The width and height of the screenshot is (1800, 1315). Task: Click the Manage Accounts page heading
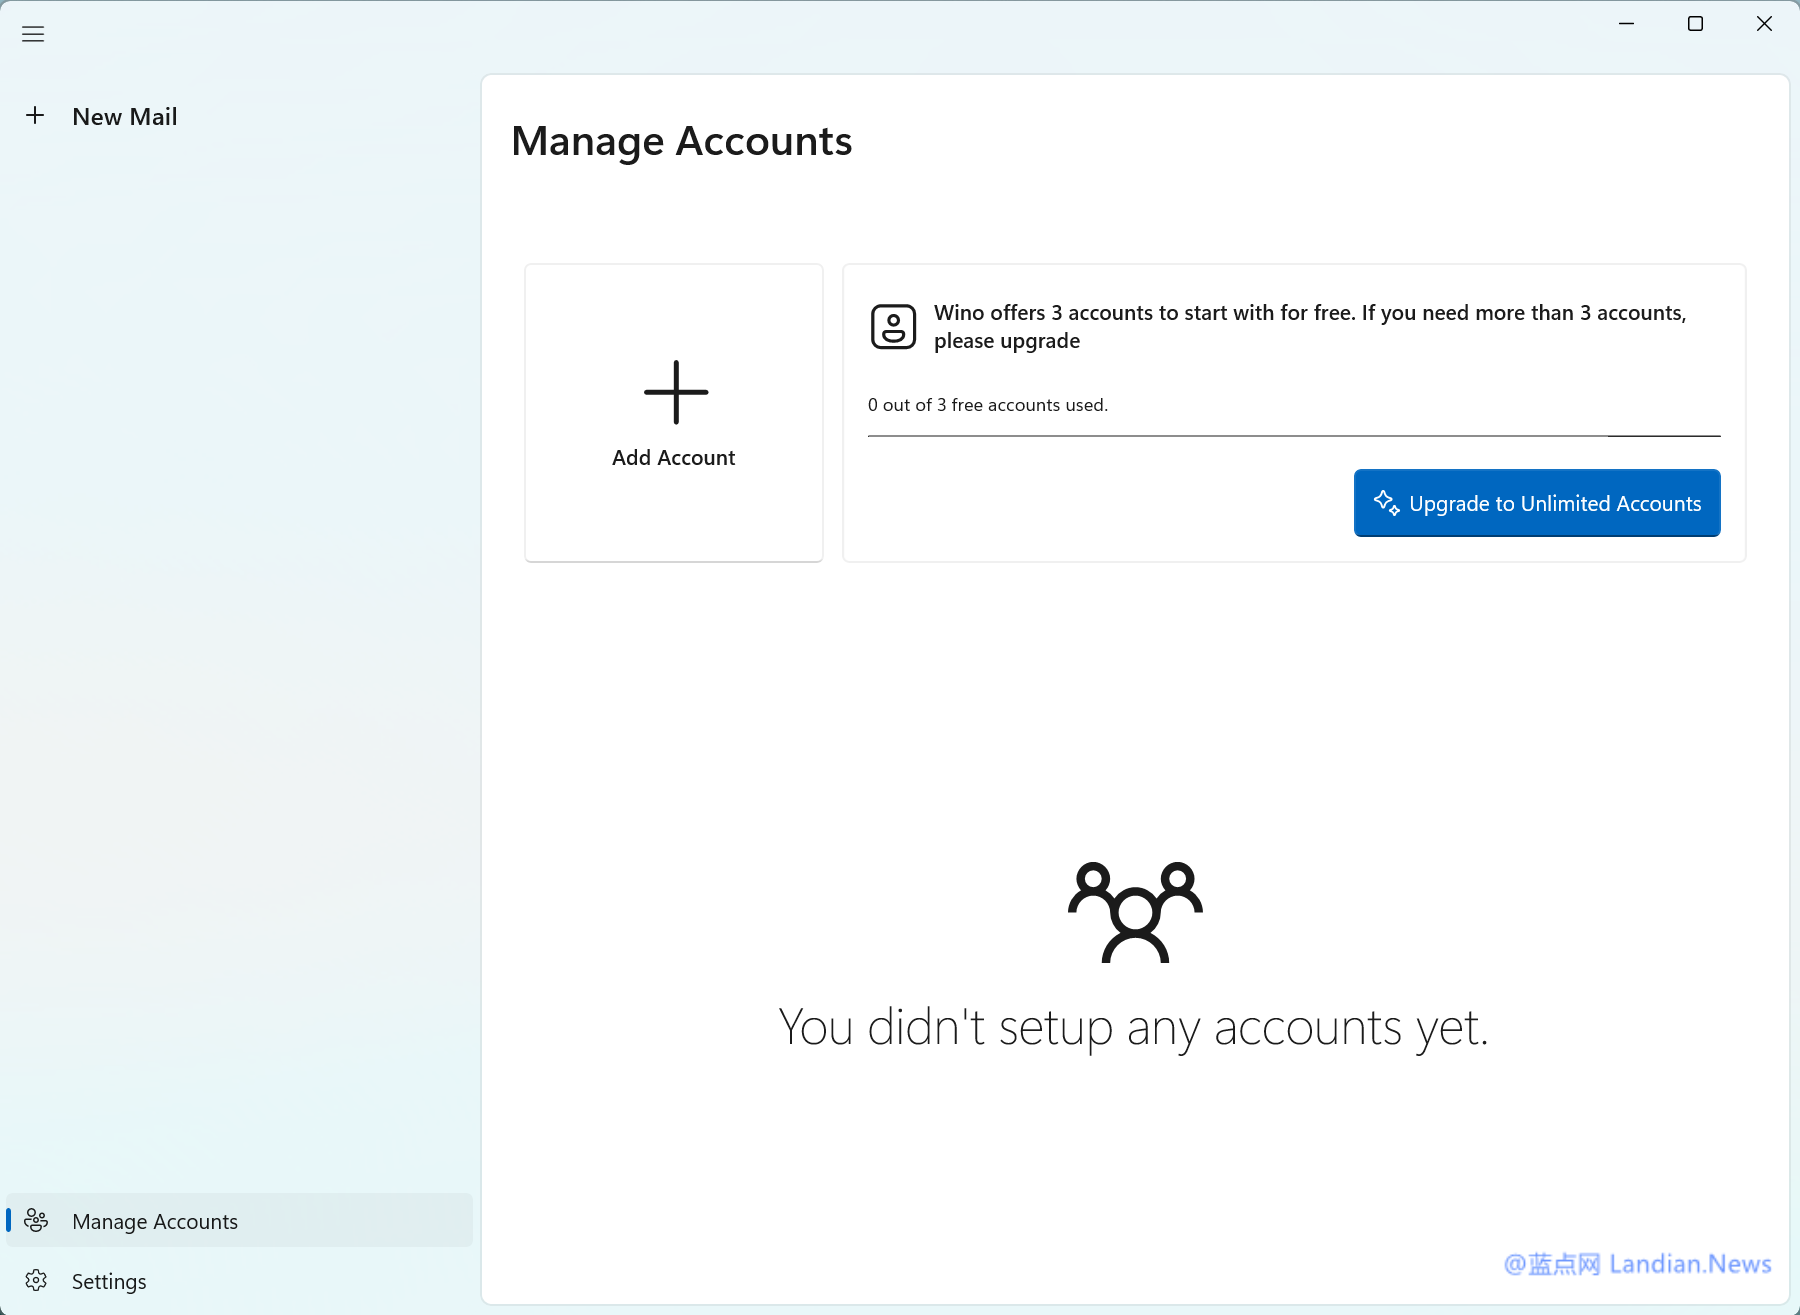[x=681, y=141]
